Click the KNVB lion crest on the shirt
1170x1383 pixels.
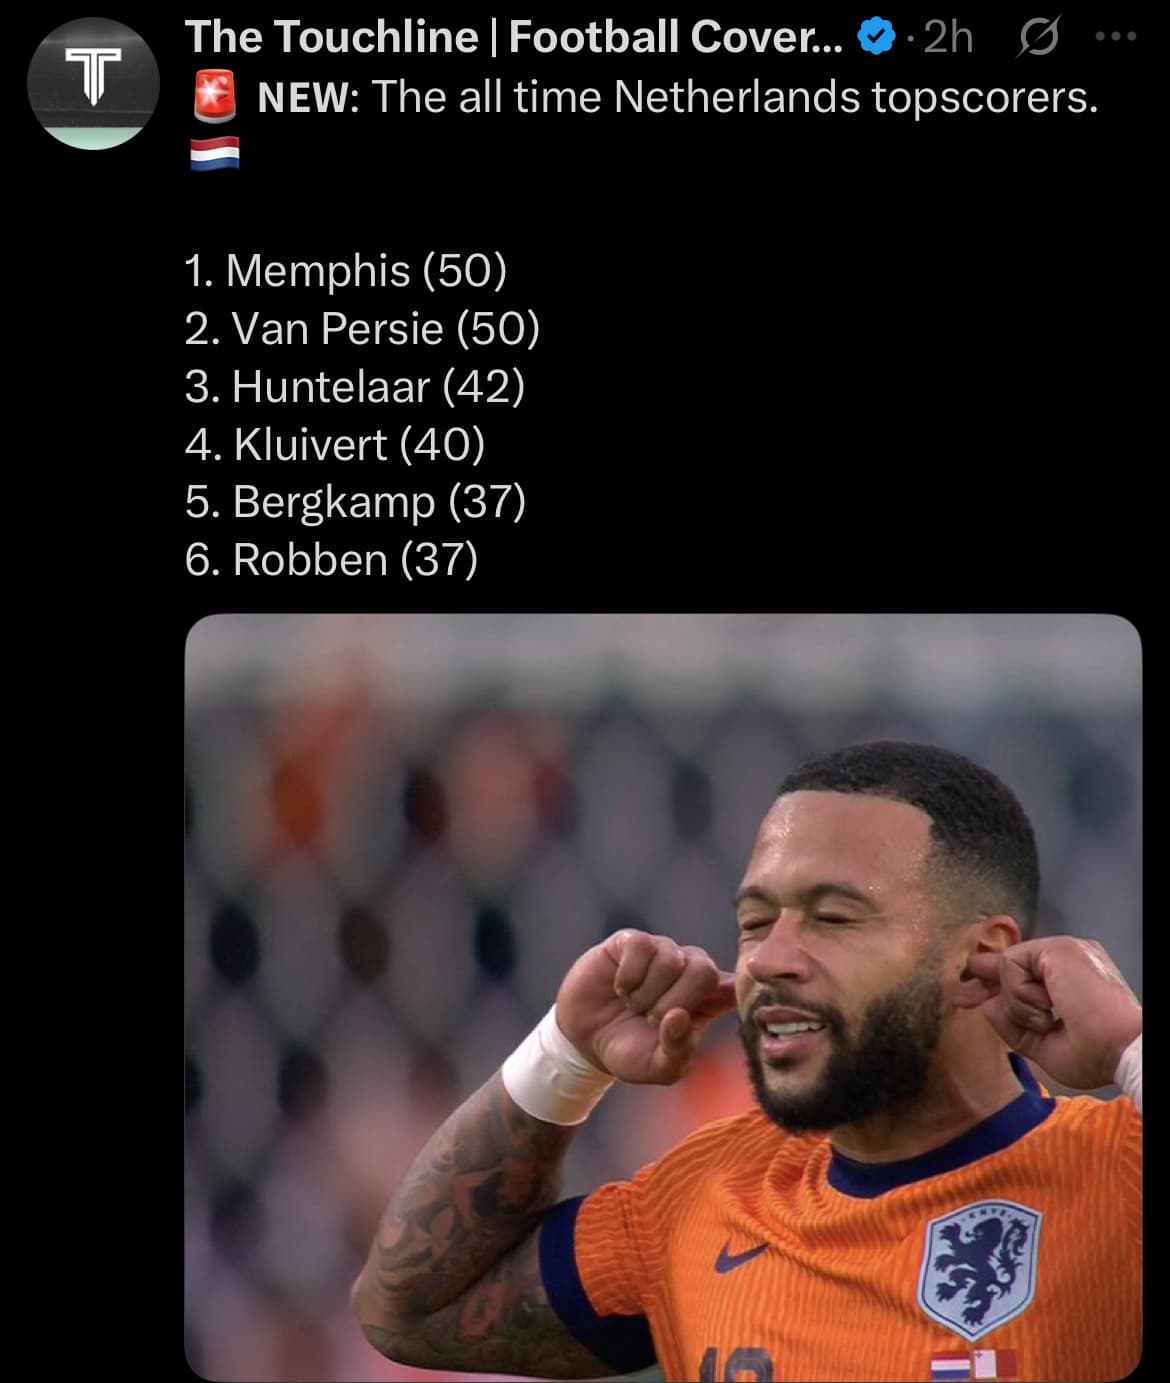979,1268
